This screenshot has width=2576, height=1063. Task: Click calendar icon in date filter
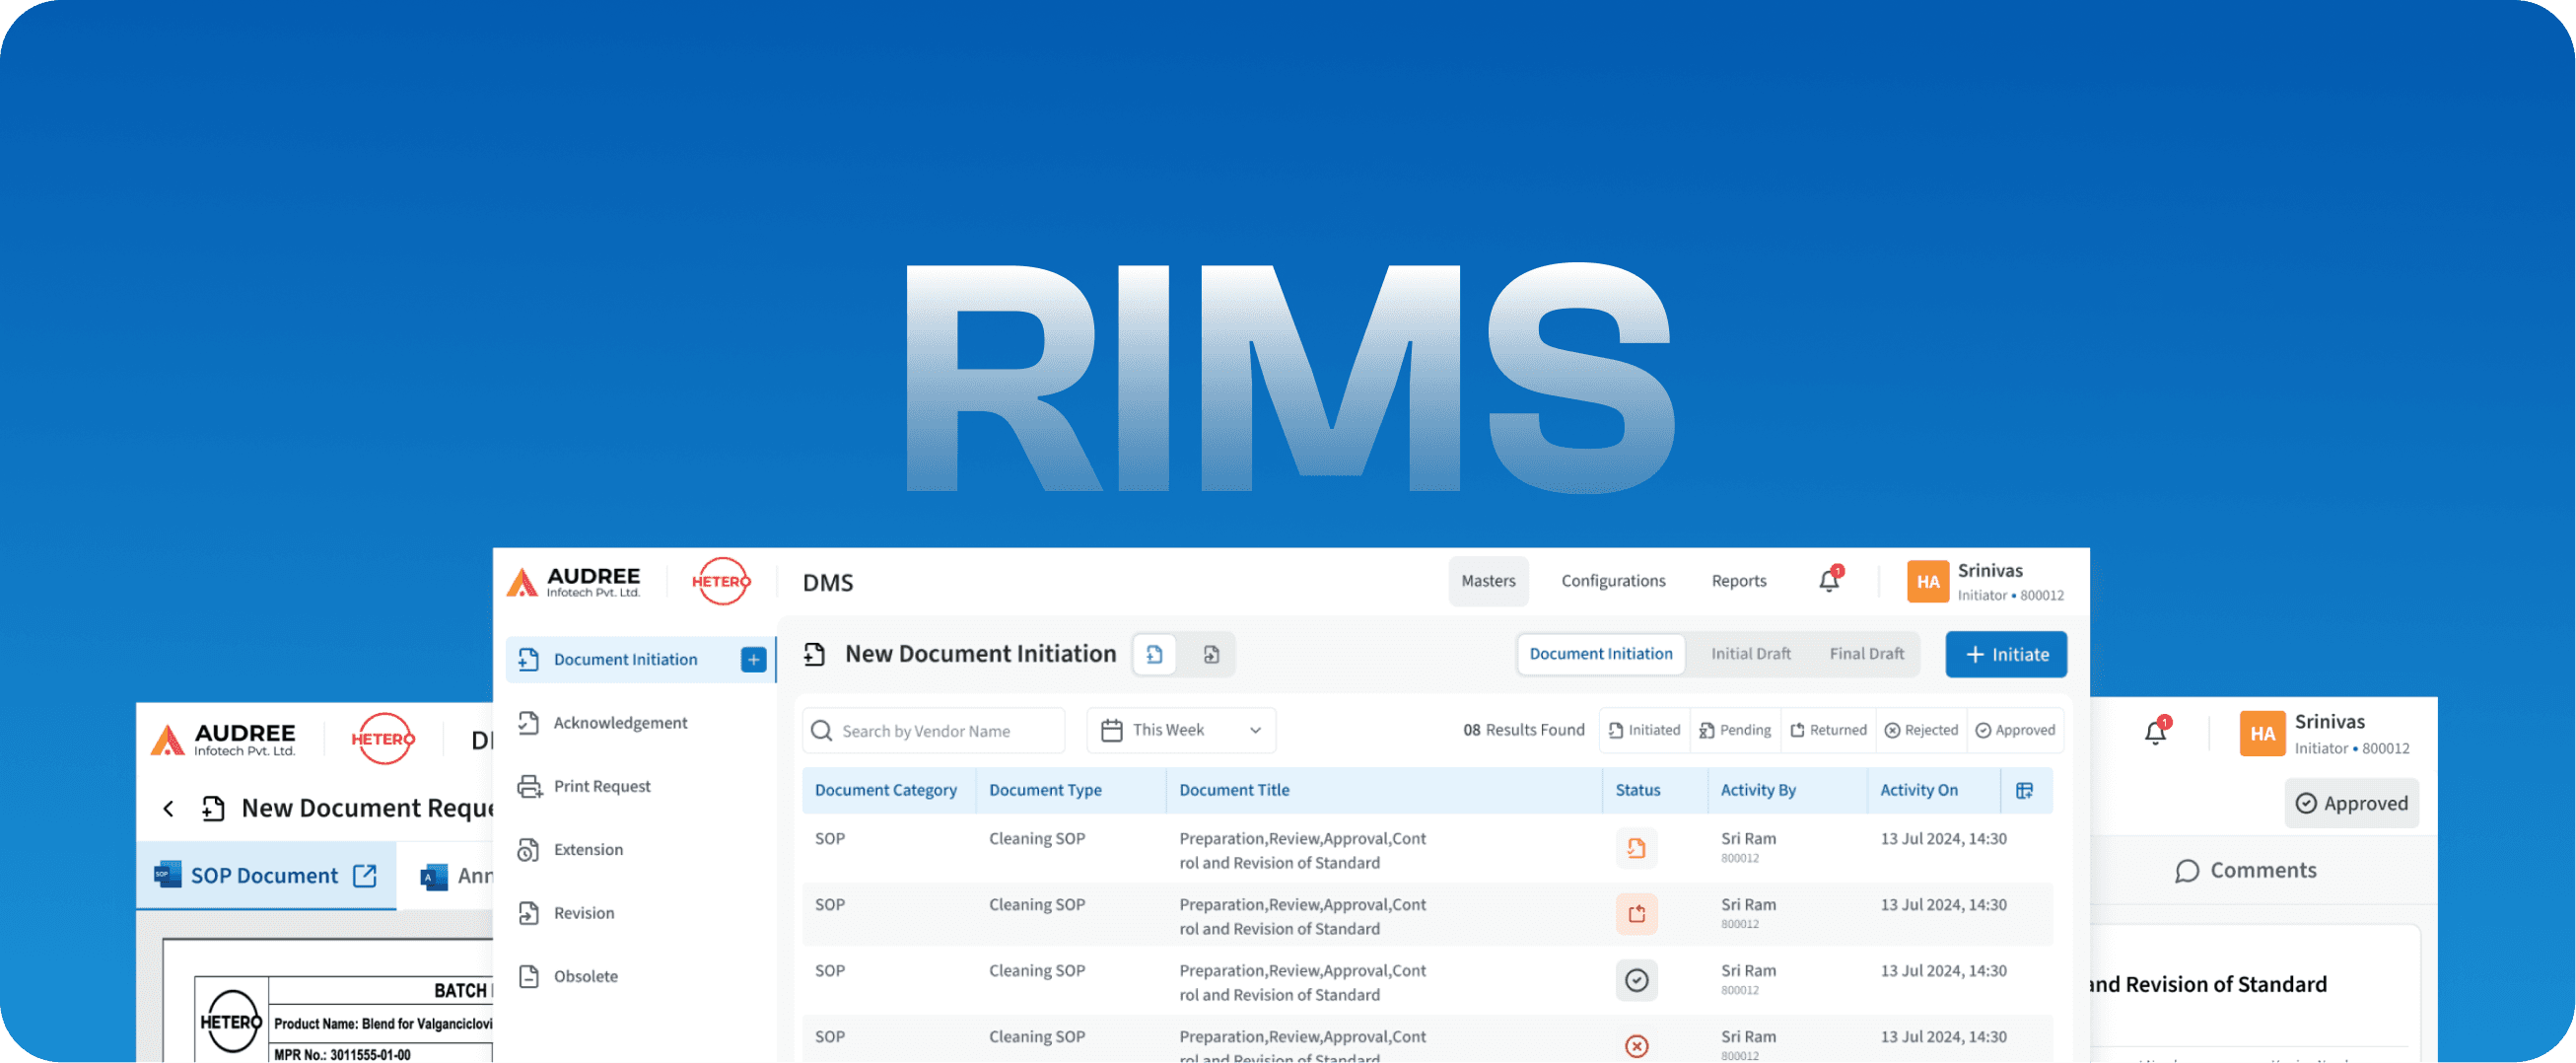pos(1111,731)
